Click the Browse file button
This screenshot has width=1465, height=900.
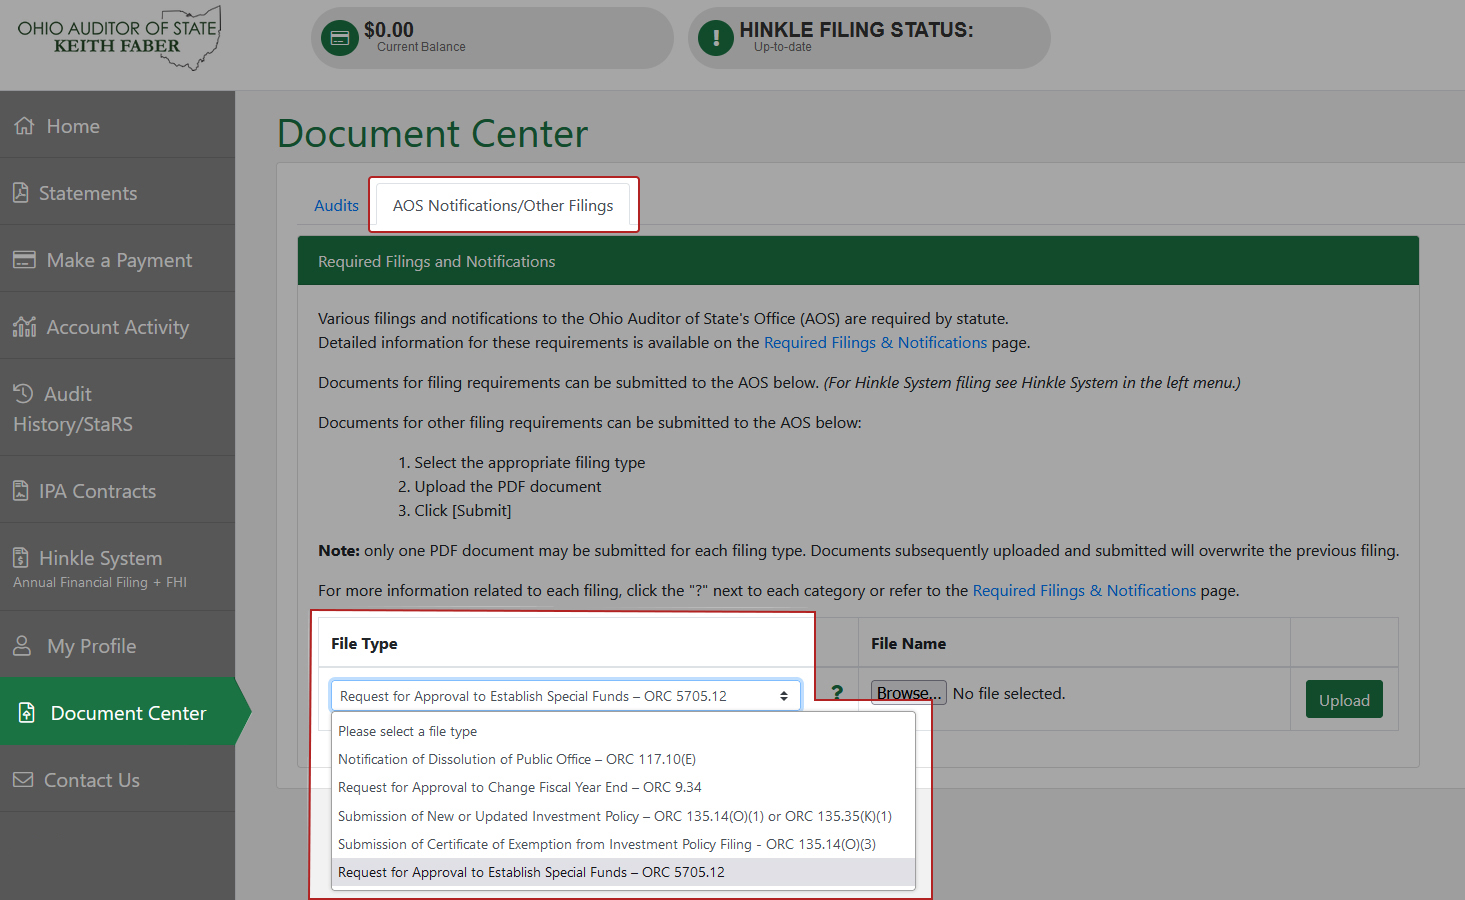(908, 694)
